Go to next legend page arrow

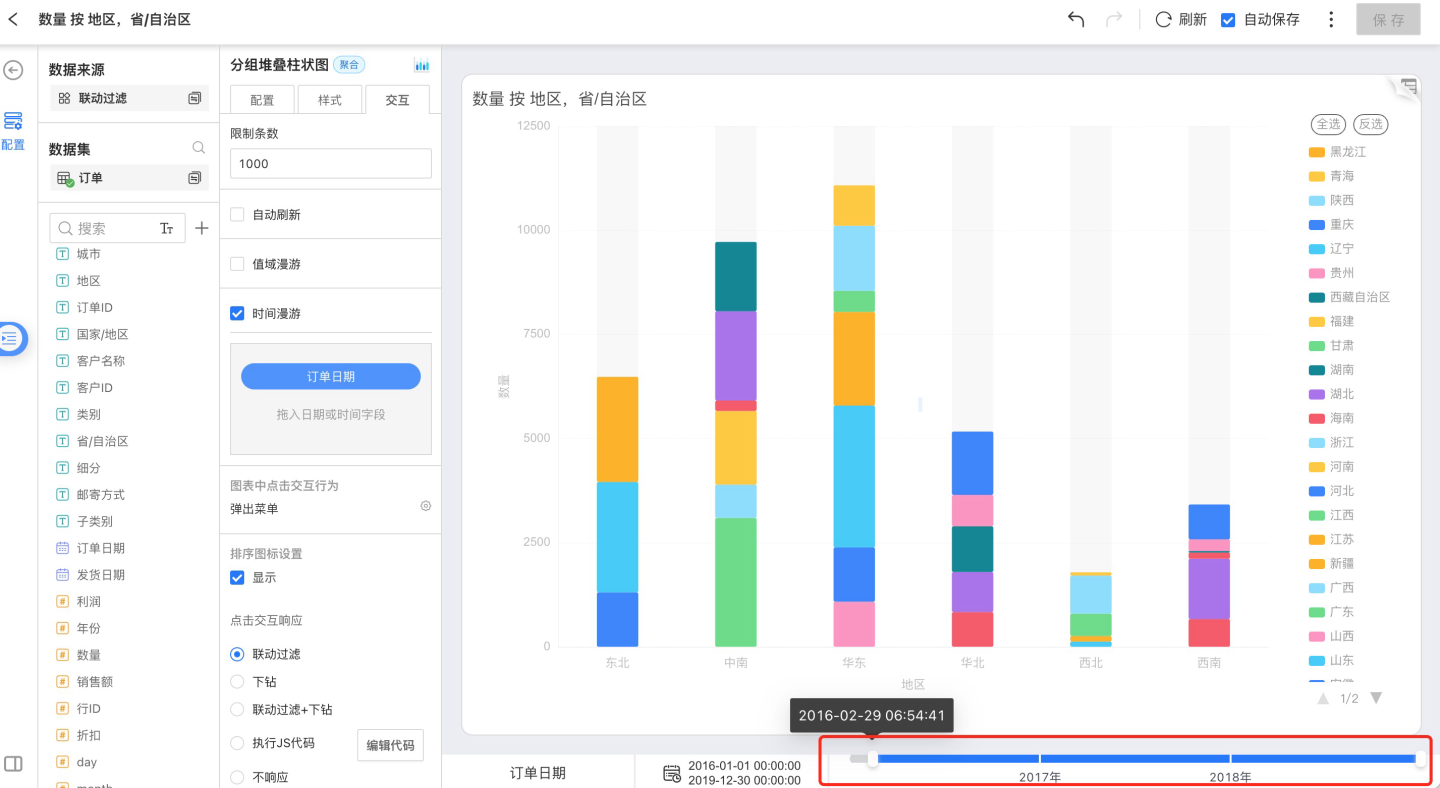(x=1376, y=698)
